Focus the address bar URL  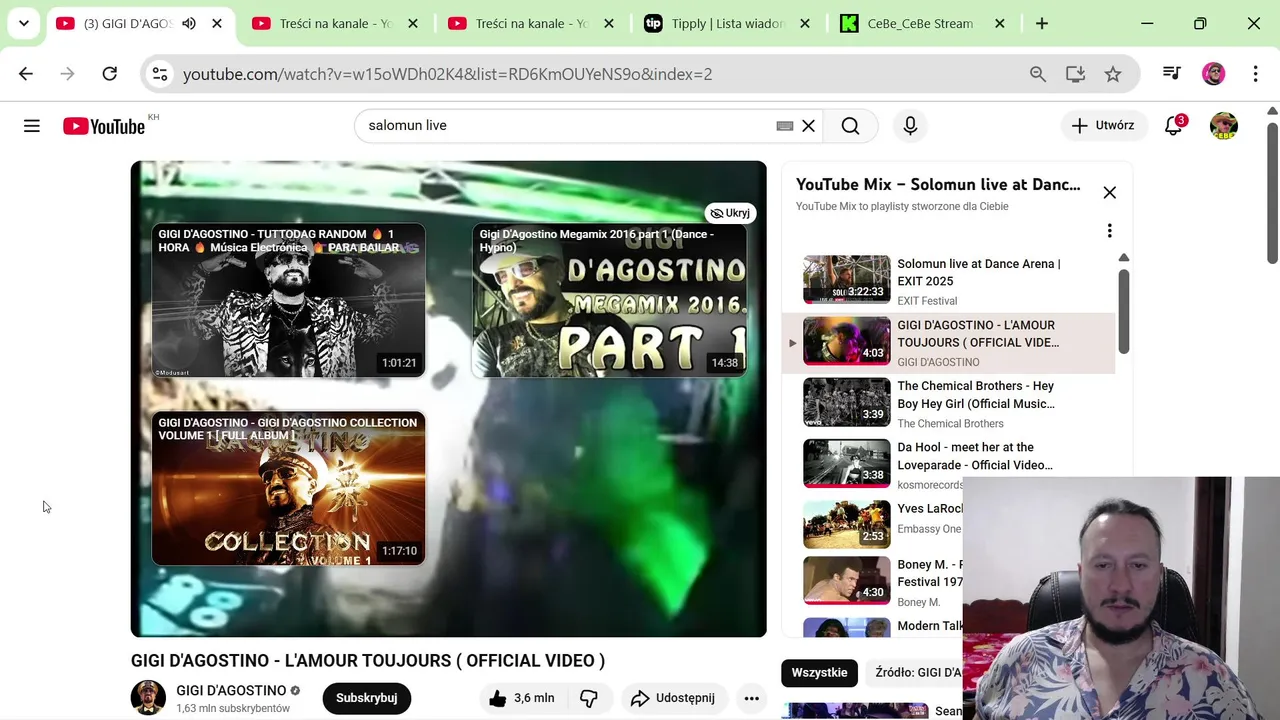coord(448,74)
